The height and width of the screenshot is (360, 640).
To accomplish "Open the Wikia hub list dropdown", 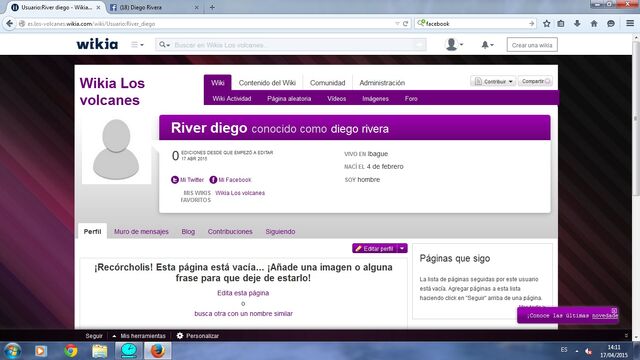I will (x=137, y=44).
